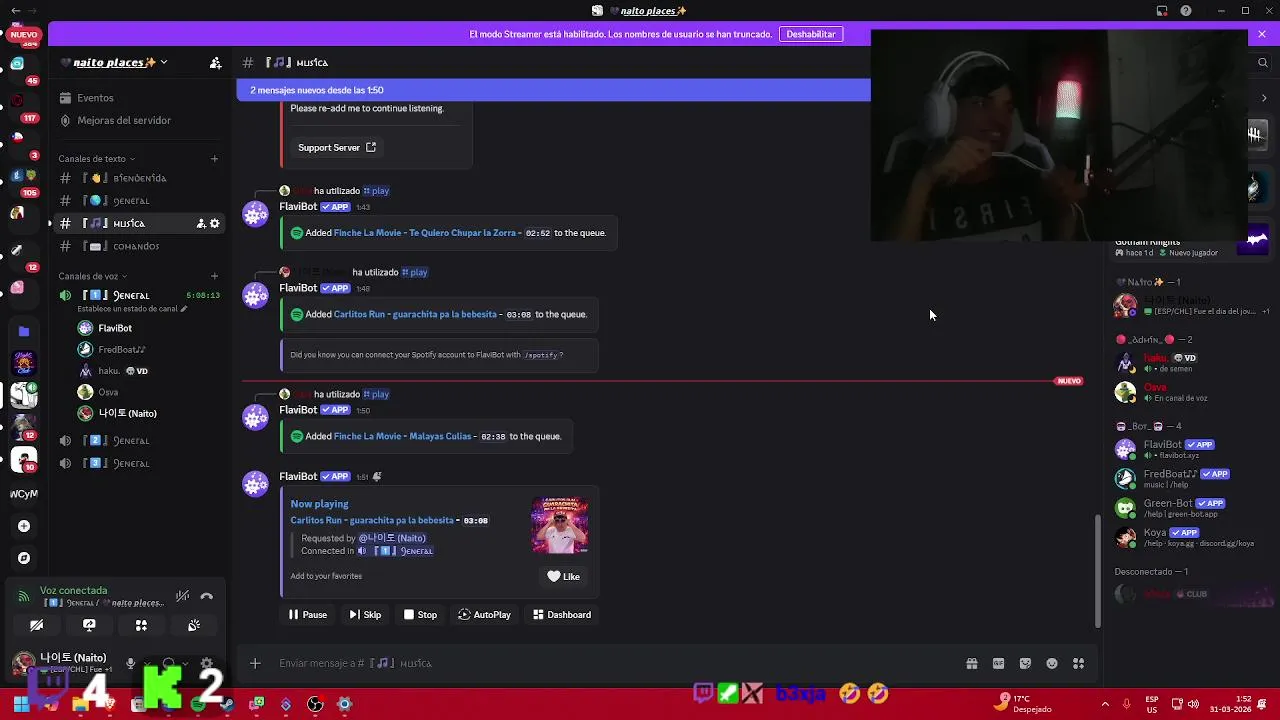Click invite icon on the musica channel row
The height and width of the screenshot is (720, 1280).
coord(200,223)
